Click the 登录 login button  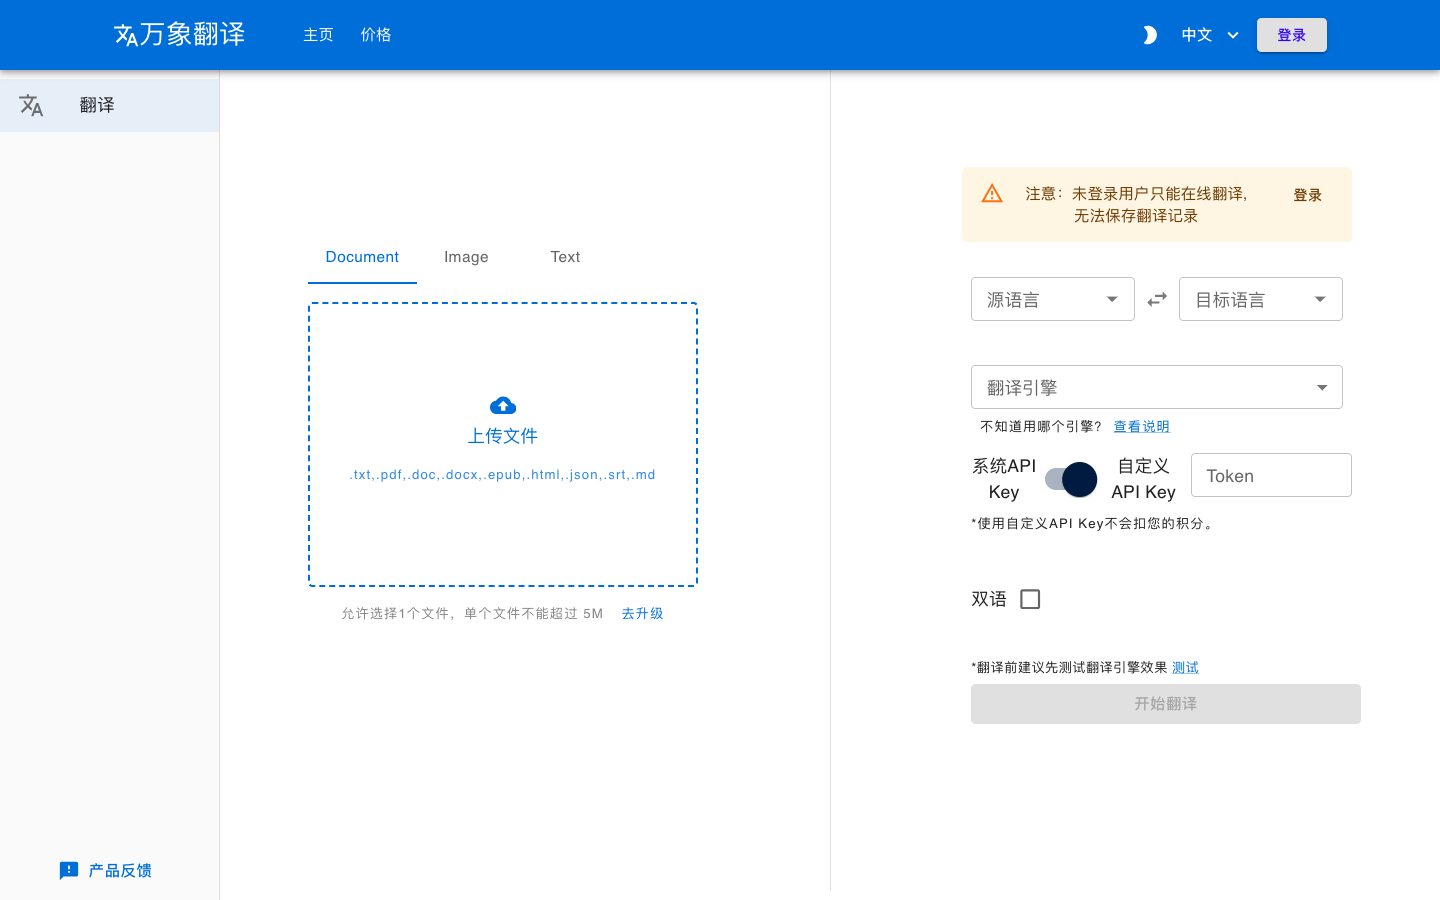click(1291, 34)
